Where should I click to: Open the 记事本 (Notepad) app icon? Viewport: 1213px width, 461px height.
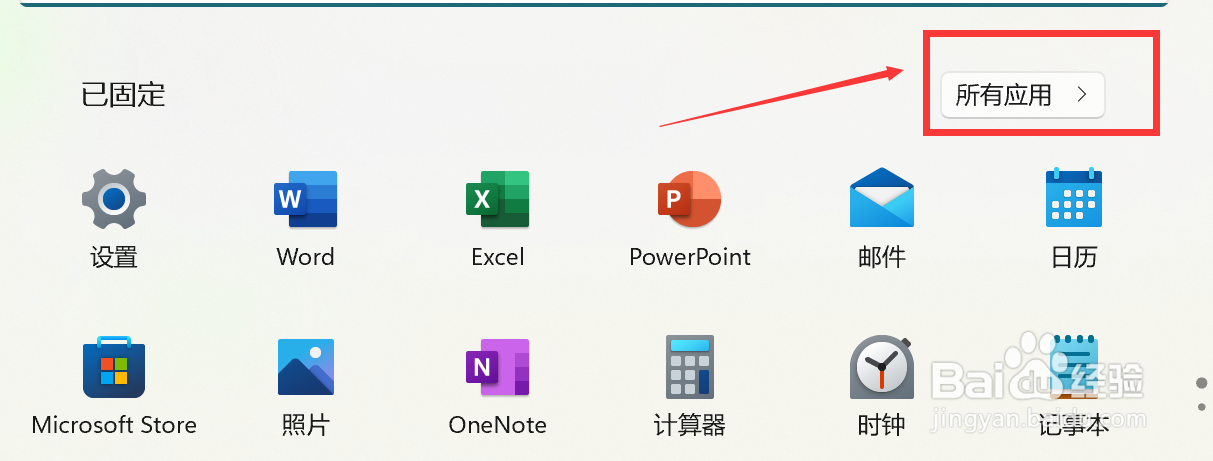click(x=1073, y=367)
